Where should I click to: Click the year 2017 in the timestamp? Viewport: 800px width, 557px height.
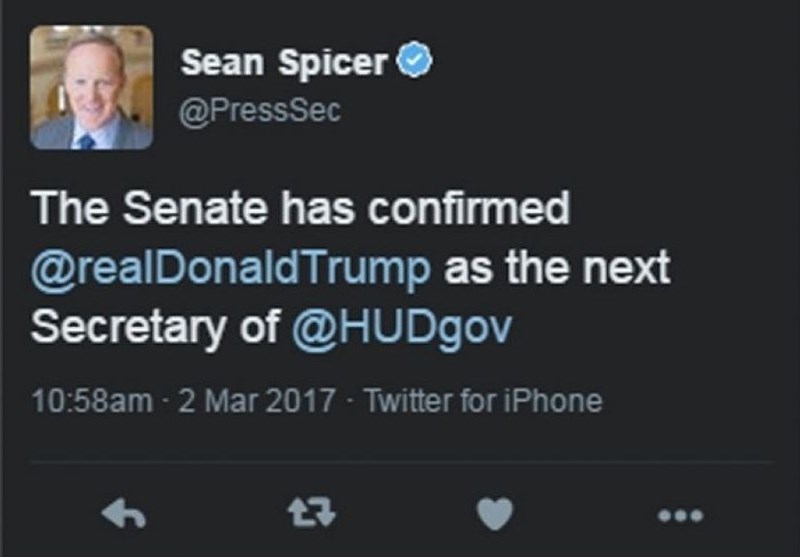tap(301, 400)
